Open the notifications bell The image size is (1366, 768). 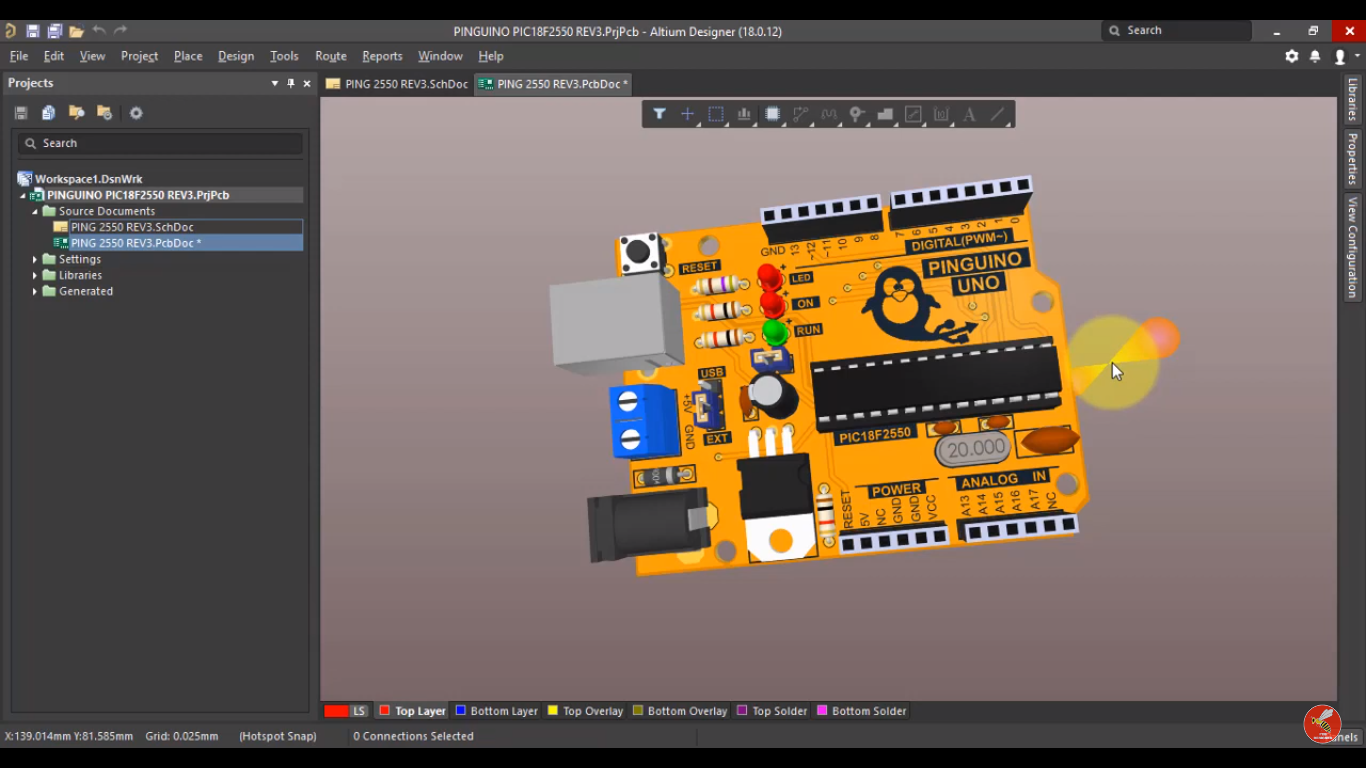tap(1315, 56)
